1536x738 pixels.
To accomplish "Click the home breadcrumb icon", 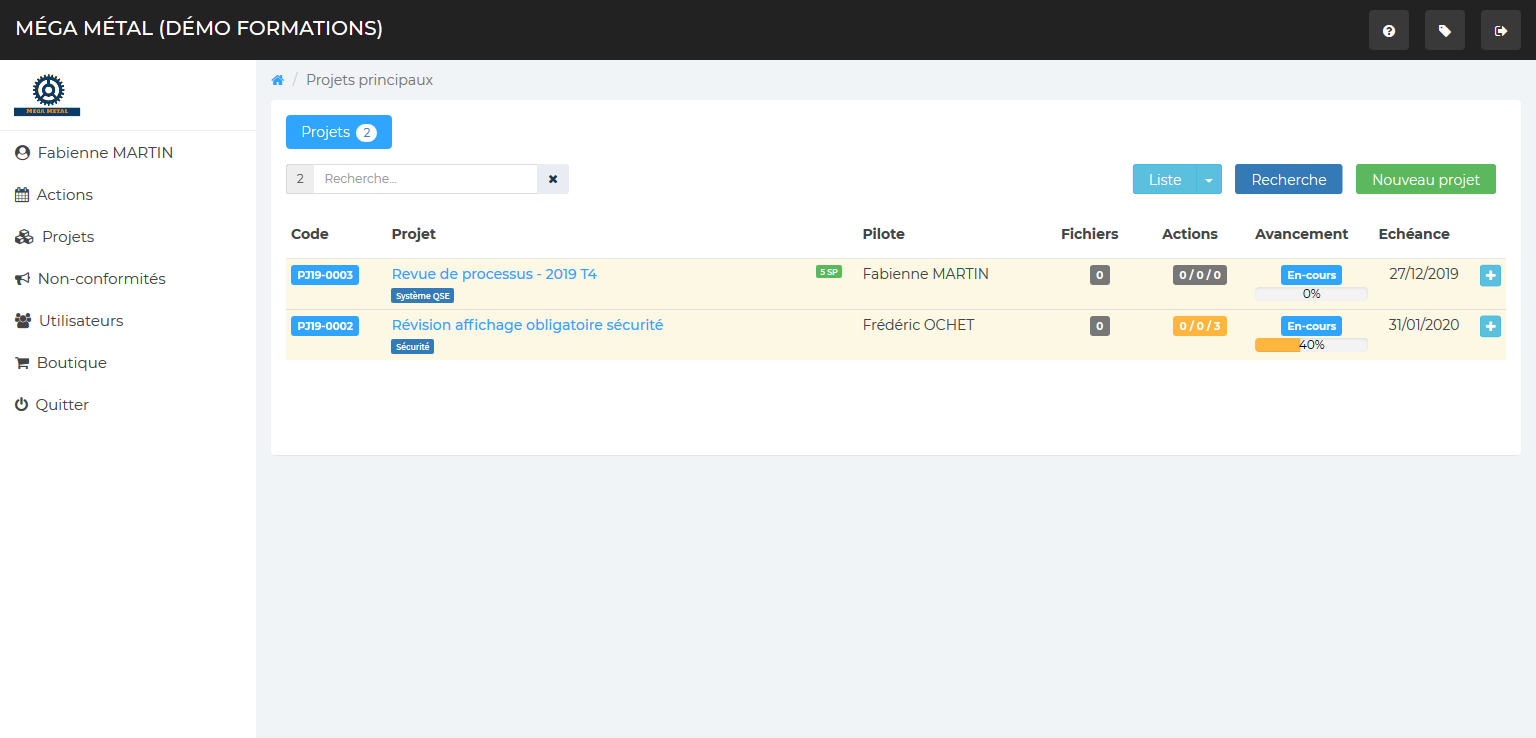I will [x=278, y=80].
